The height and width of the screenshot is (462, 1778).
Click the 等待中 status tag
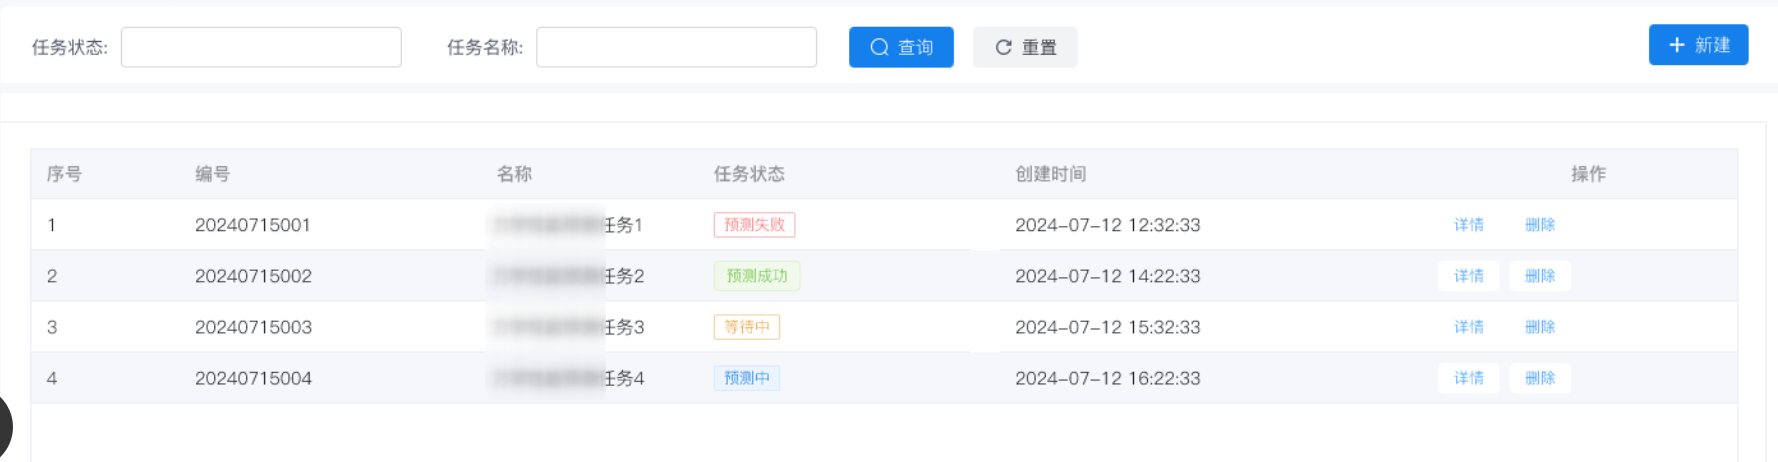(x=746, y=327)
